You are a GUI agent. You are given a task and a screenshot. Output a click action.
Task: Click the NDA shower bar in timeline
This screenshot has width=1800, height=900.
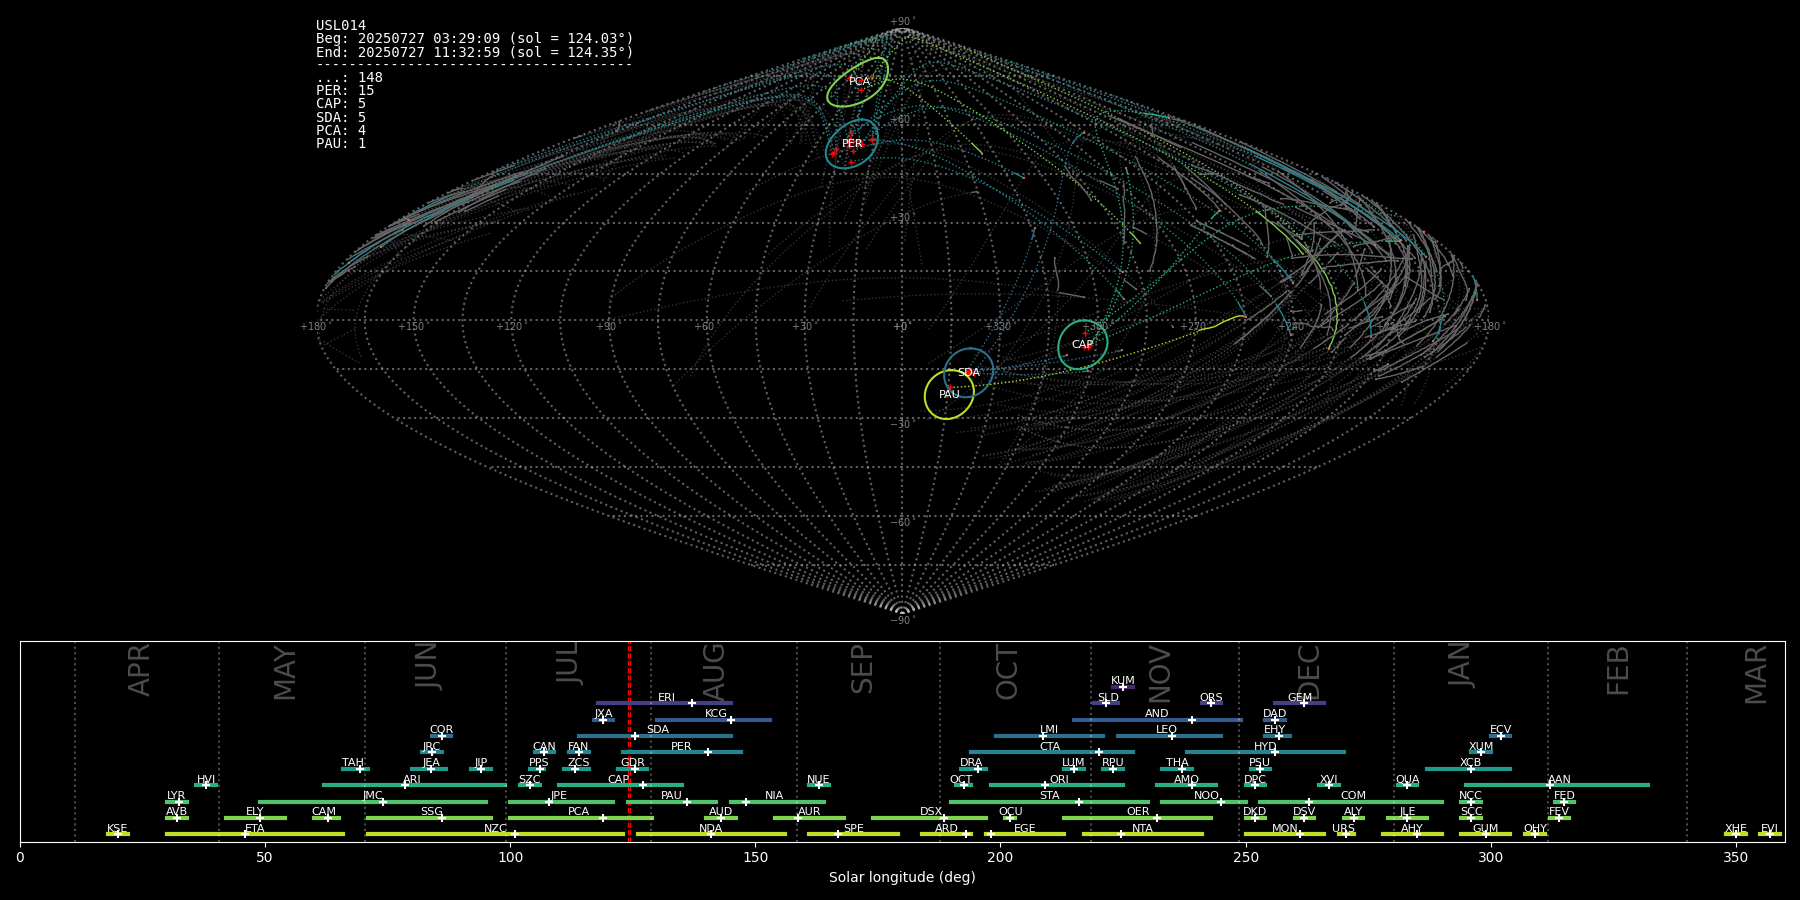pos(711,834)
